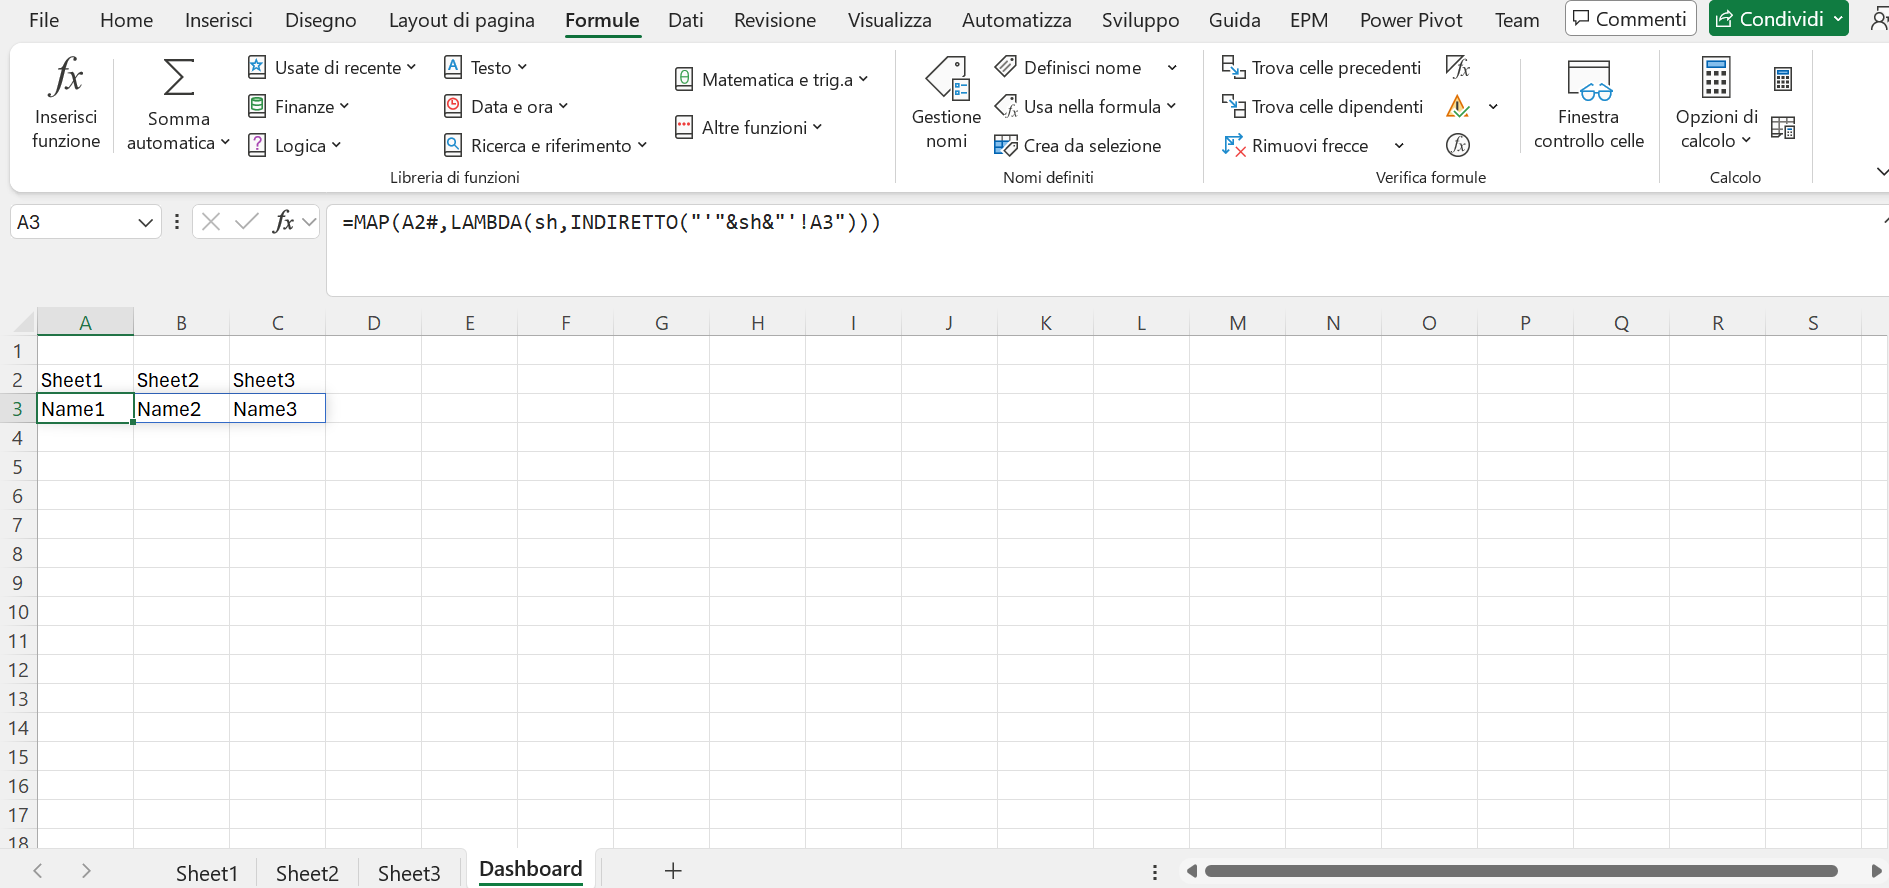
Task: Add a new sheet with plus button
Action: [673, 871]
